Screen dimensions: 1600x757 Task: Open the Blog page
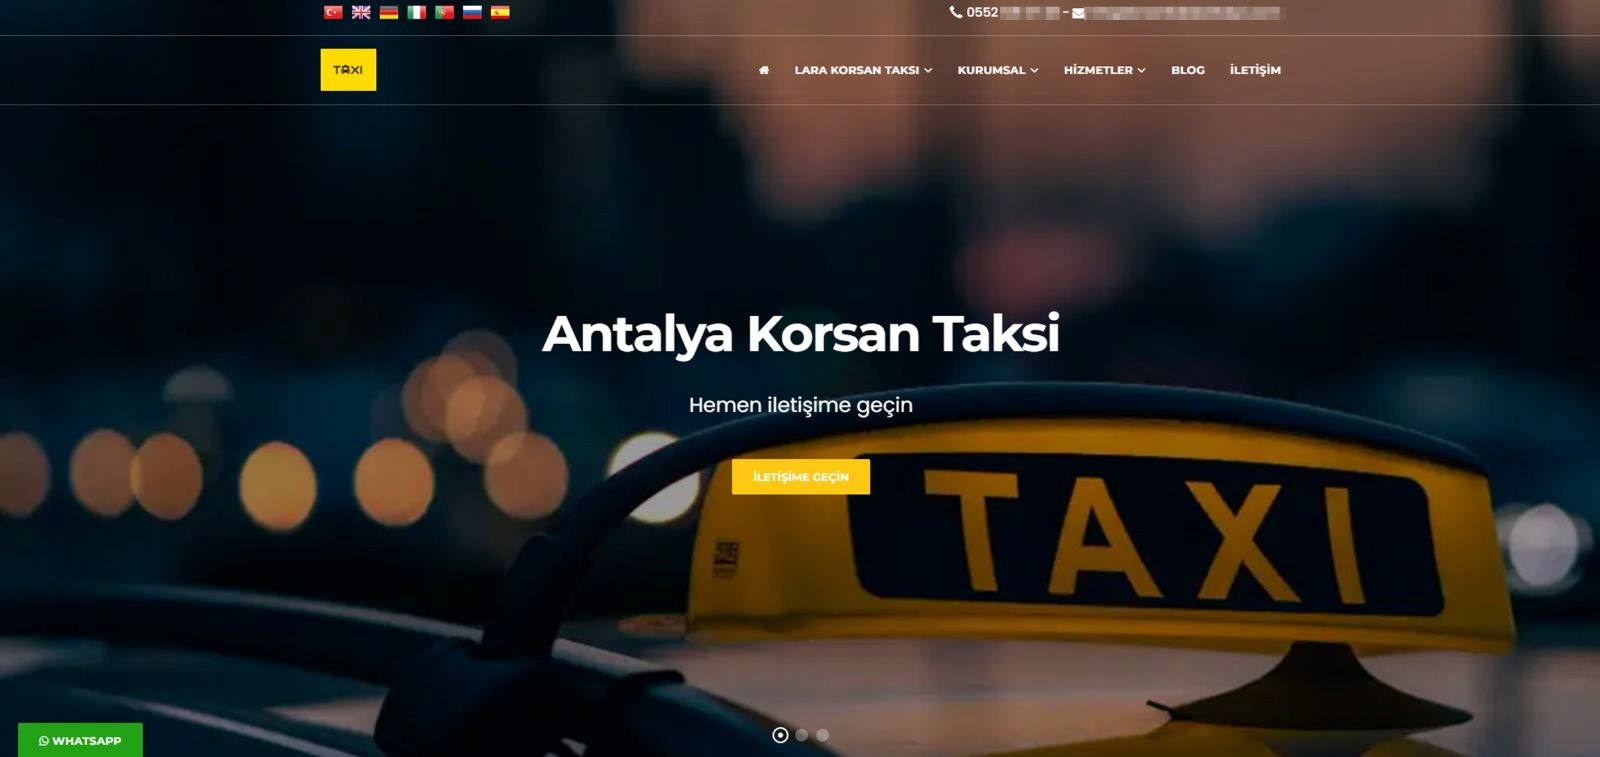[x=1188, y=70]
